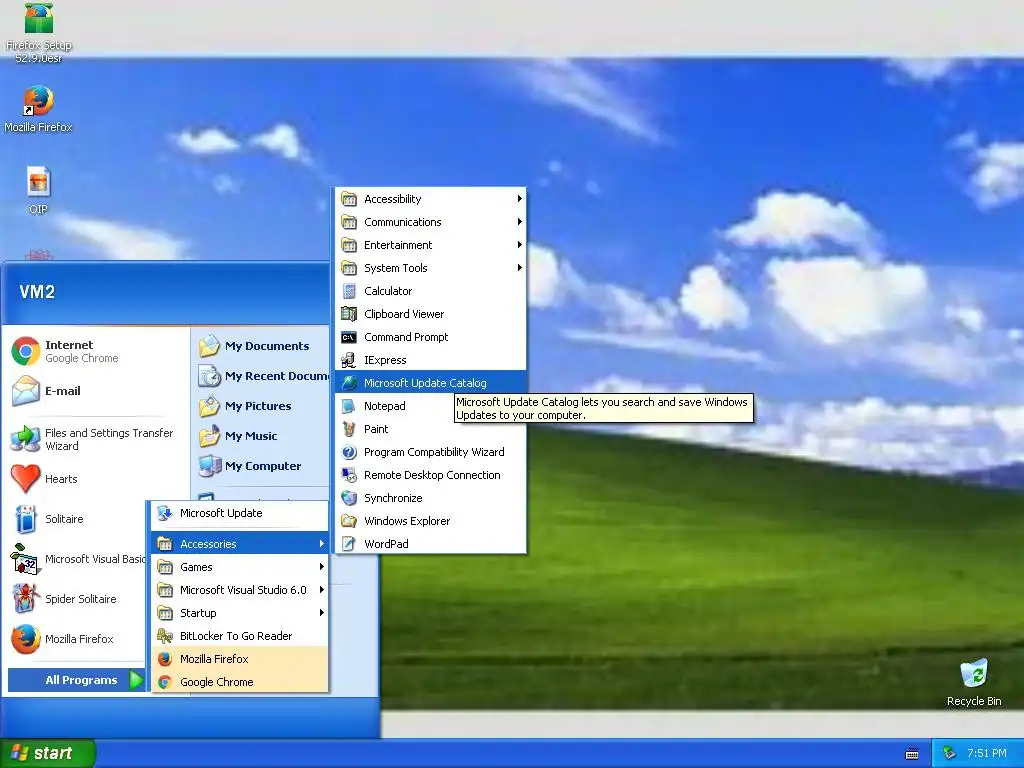
Task: Click the Calculator icon in Accessories
Action: 349,291
